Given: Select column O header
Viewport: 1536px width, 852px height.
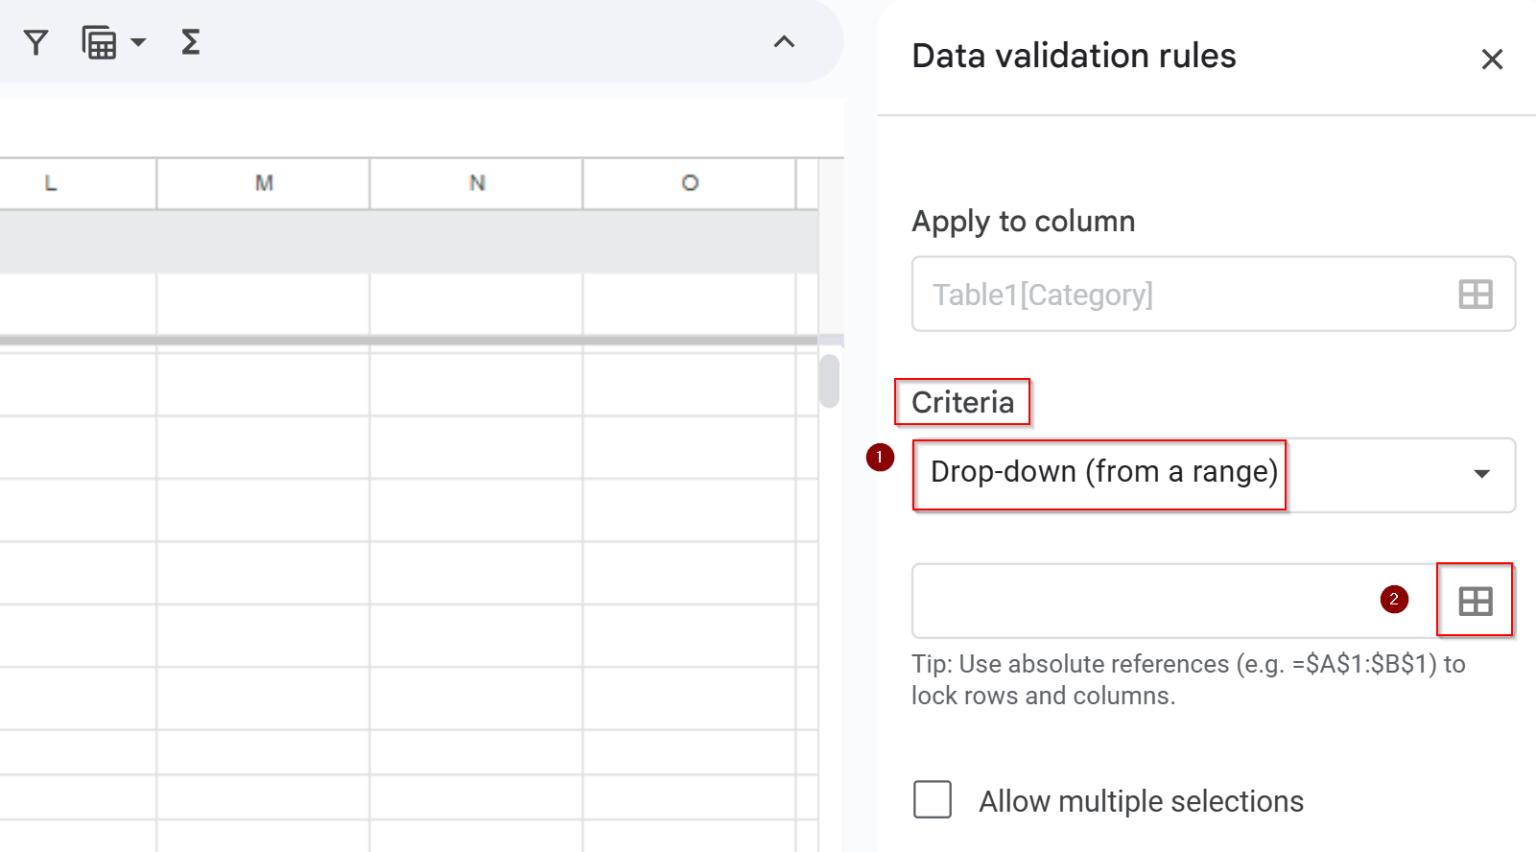Looking at the screenshot, I should click(690, 182).
